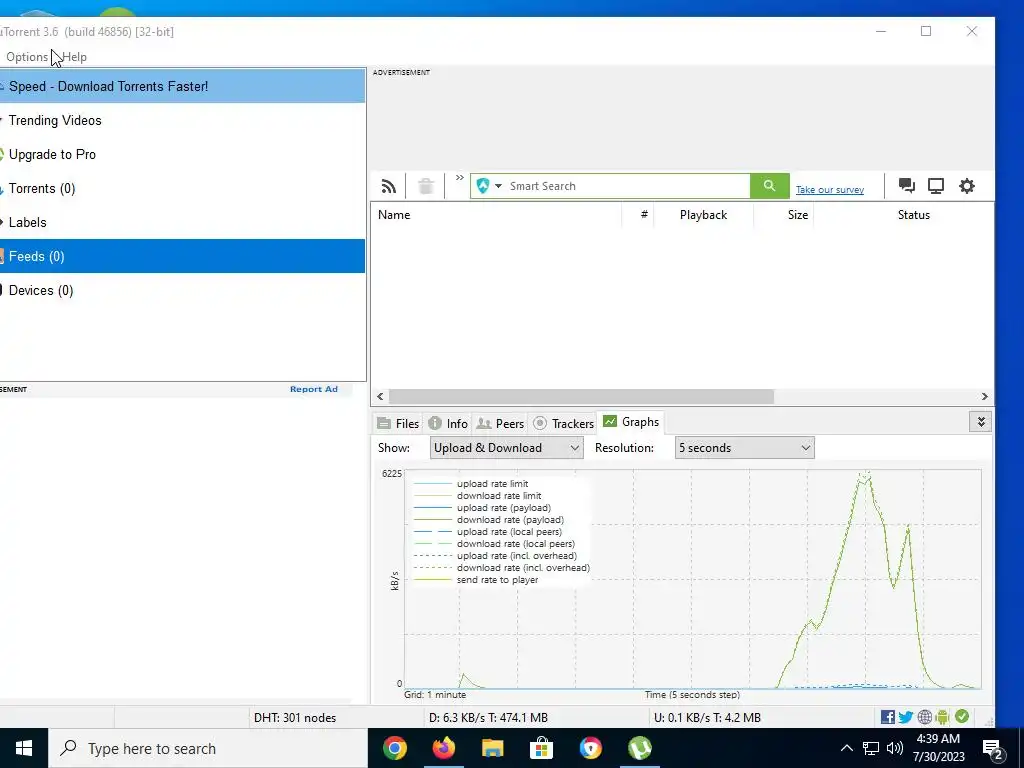
Task: Switch to the Files tab
Action: click(x=398, y=423)
